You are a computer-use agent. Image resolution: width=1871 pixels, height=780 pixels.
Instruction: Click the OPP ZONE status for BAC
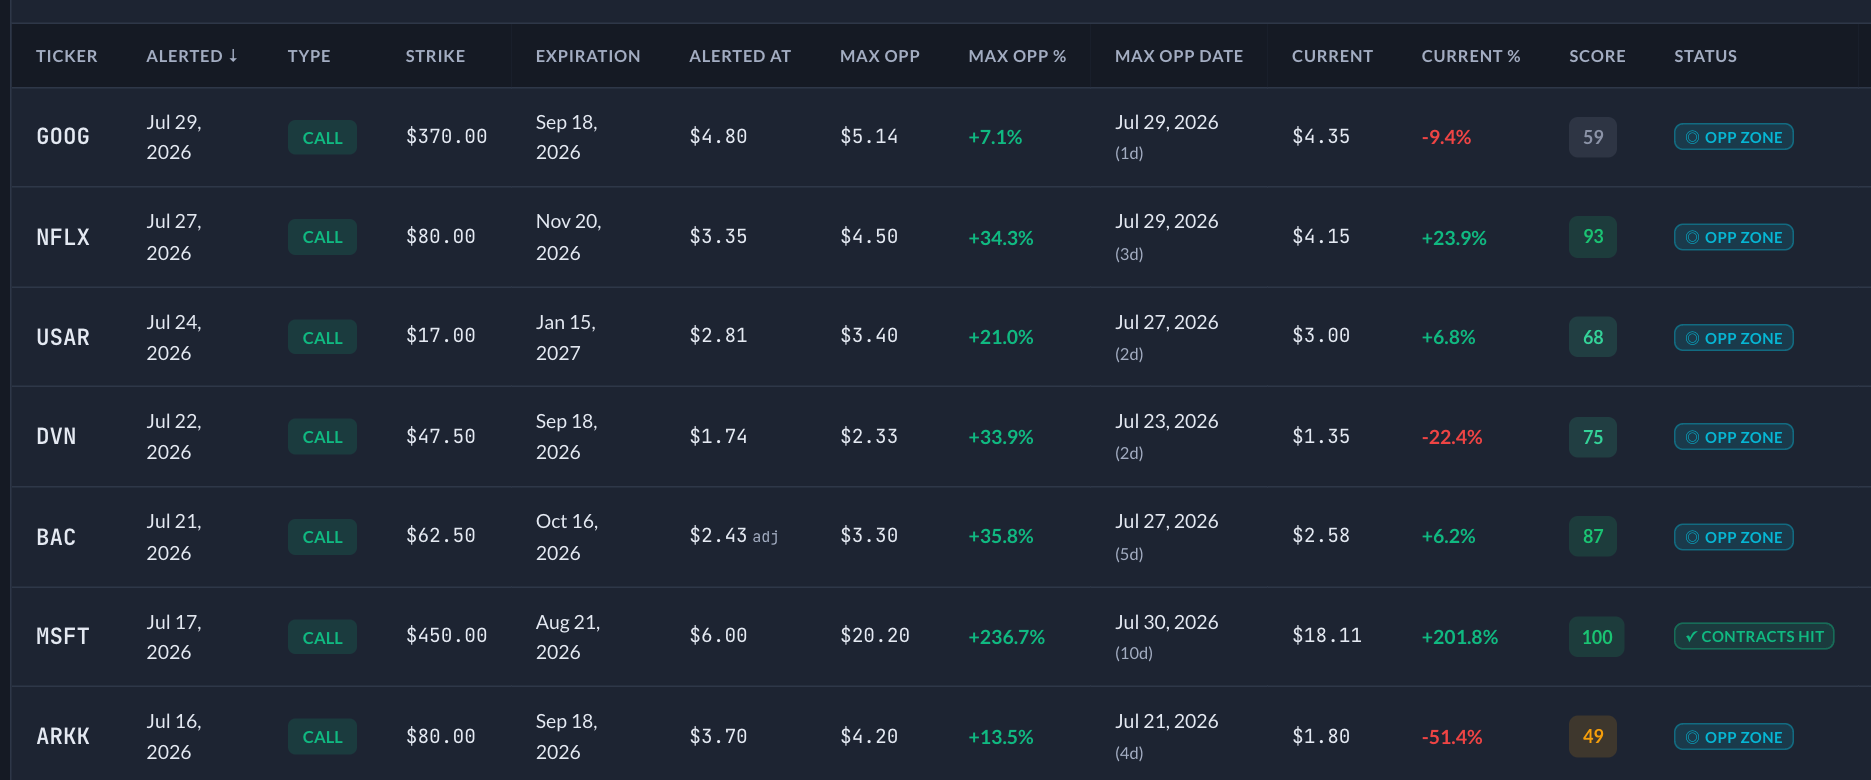pos(1734,537)
